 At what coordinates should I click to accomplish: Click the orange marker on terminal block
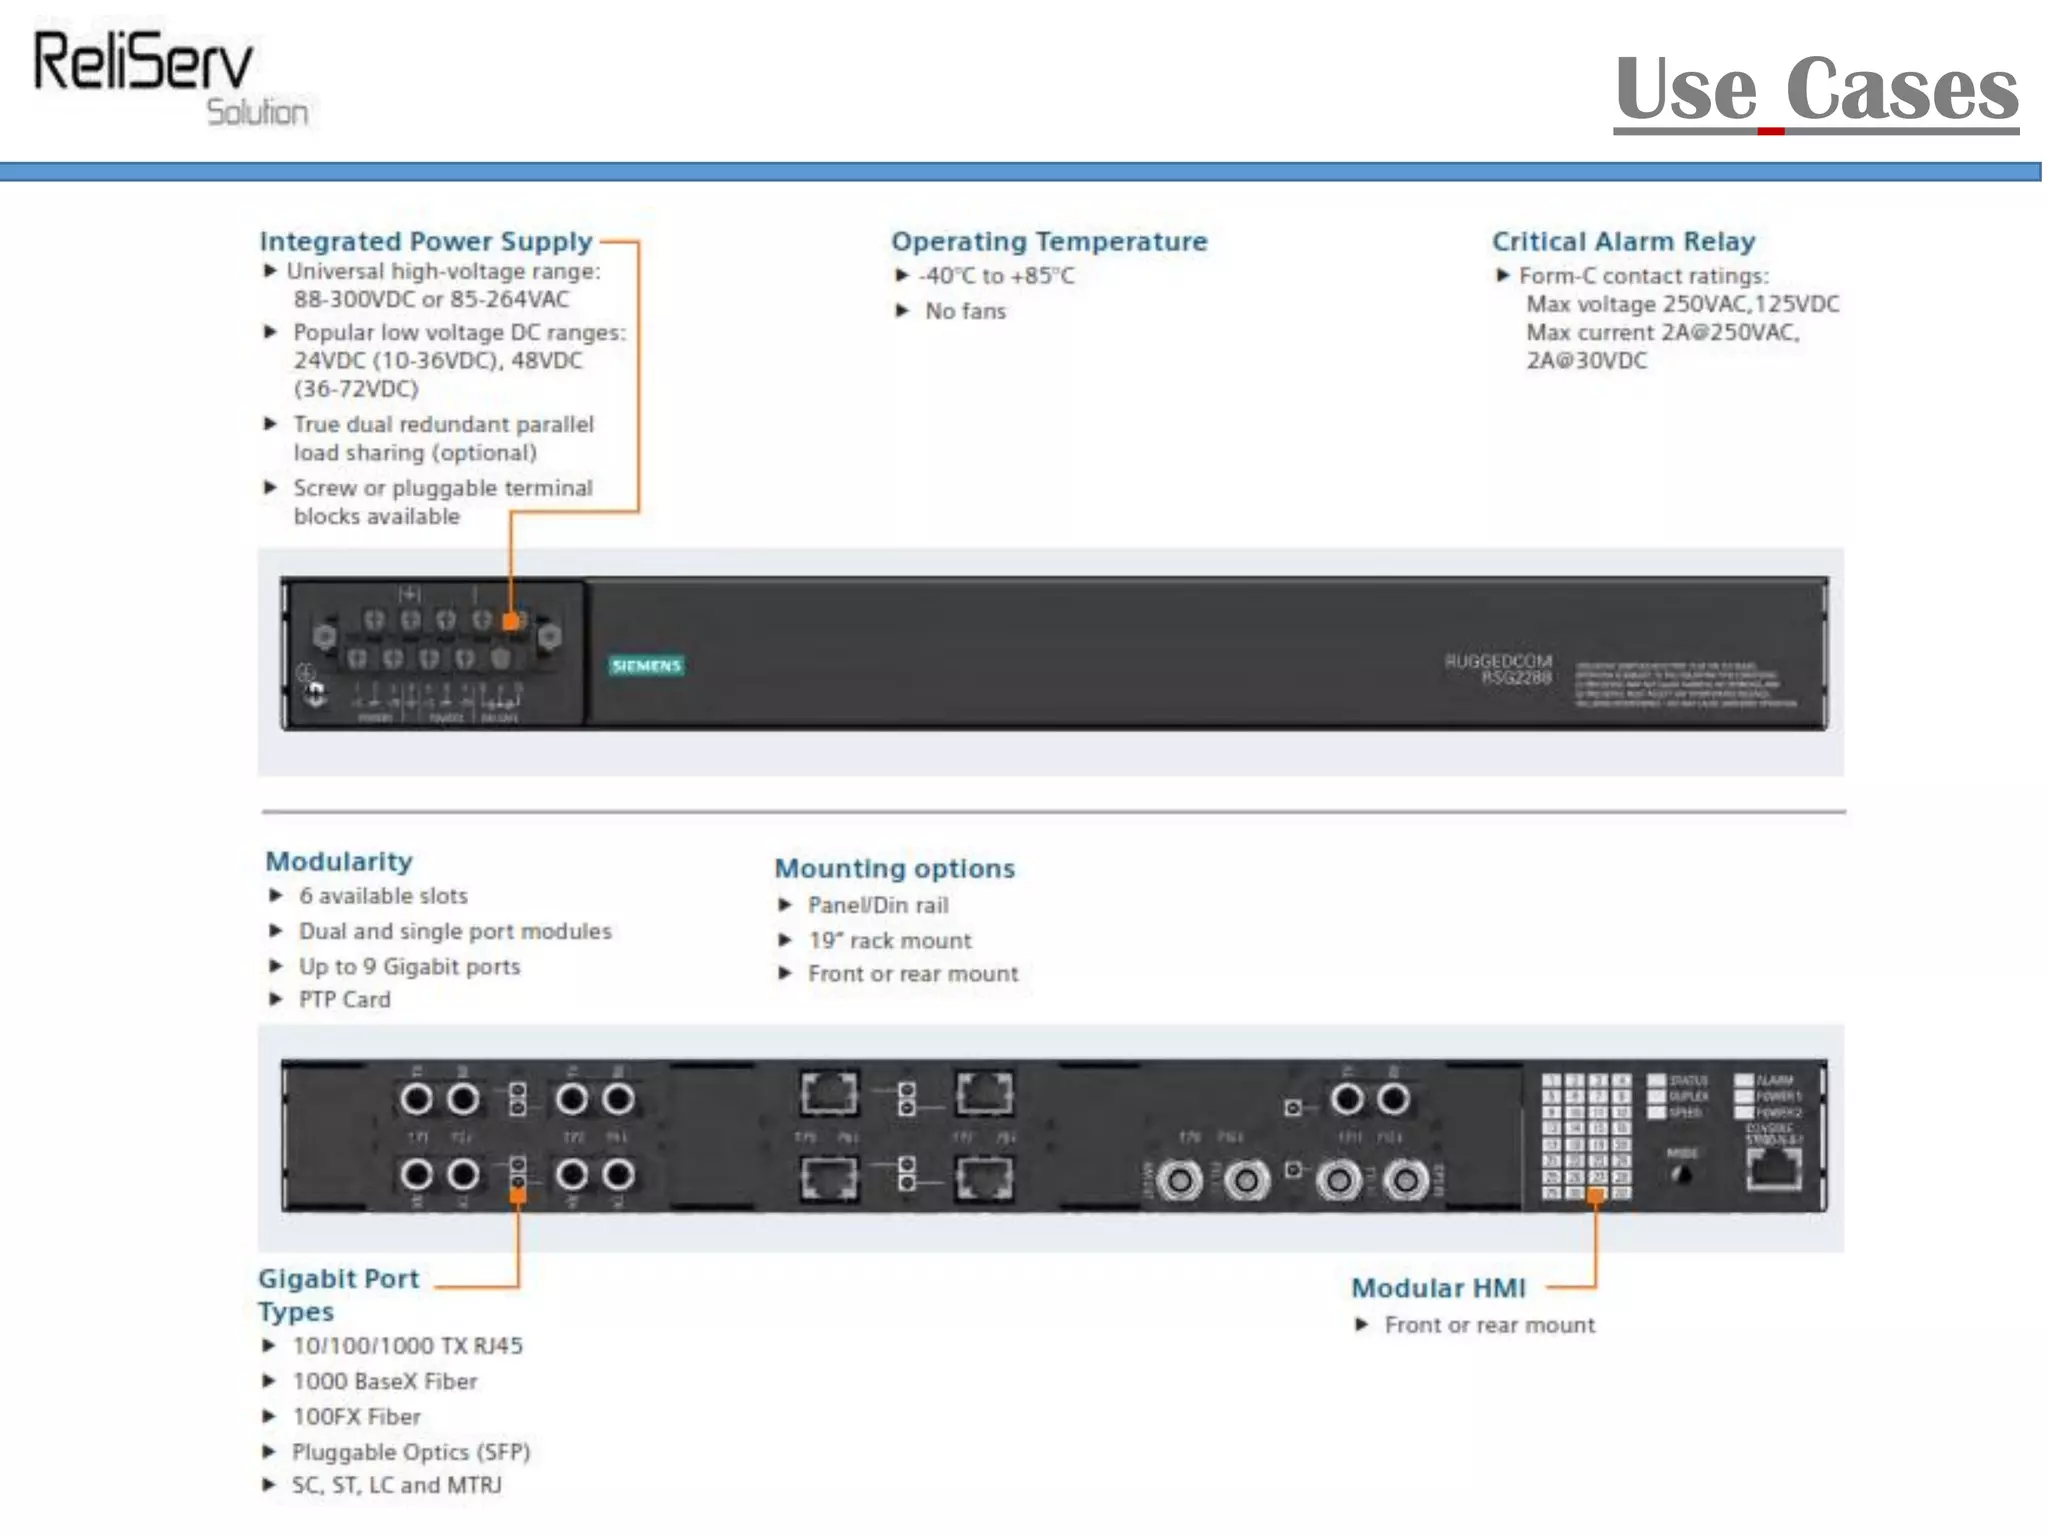(x=511, y=621)
